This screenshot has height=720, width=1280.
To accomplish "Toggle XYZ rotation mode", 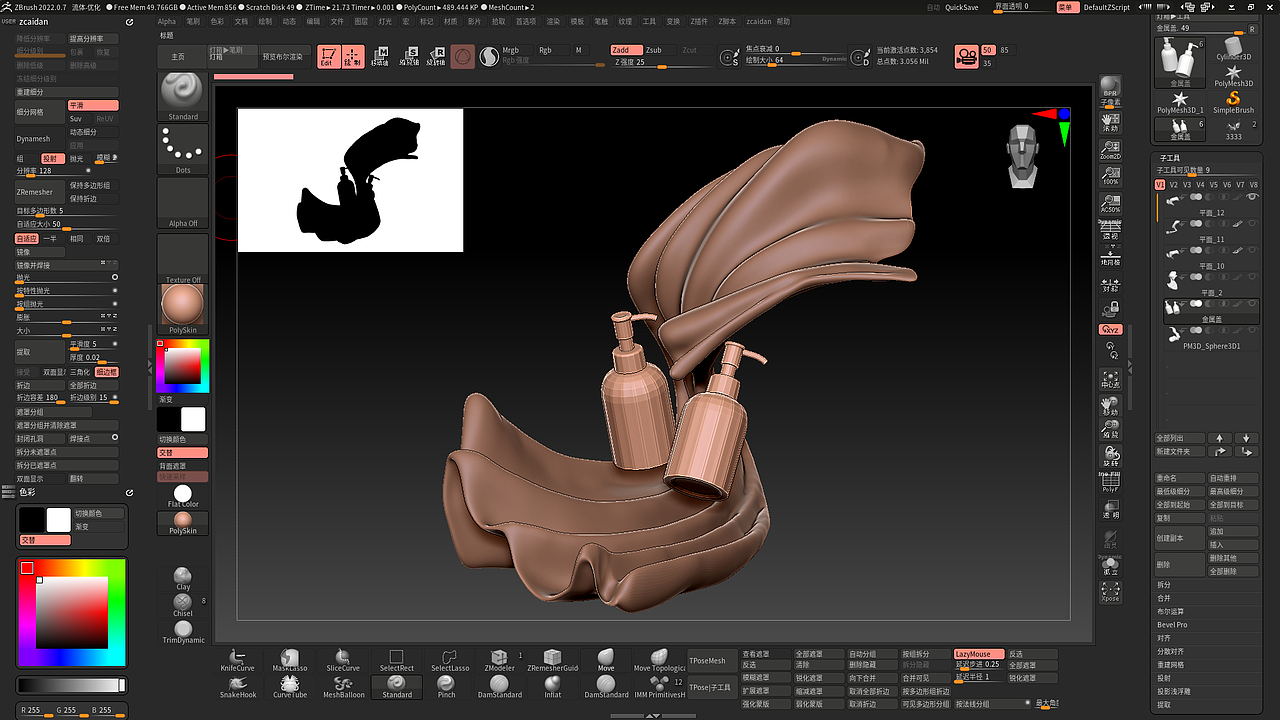I will coord(1110,329).
